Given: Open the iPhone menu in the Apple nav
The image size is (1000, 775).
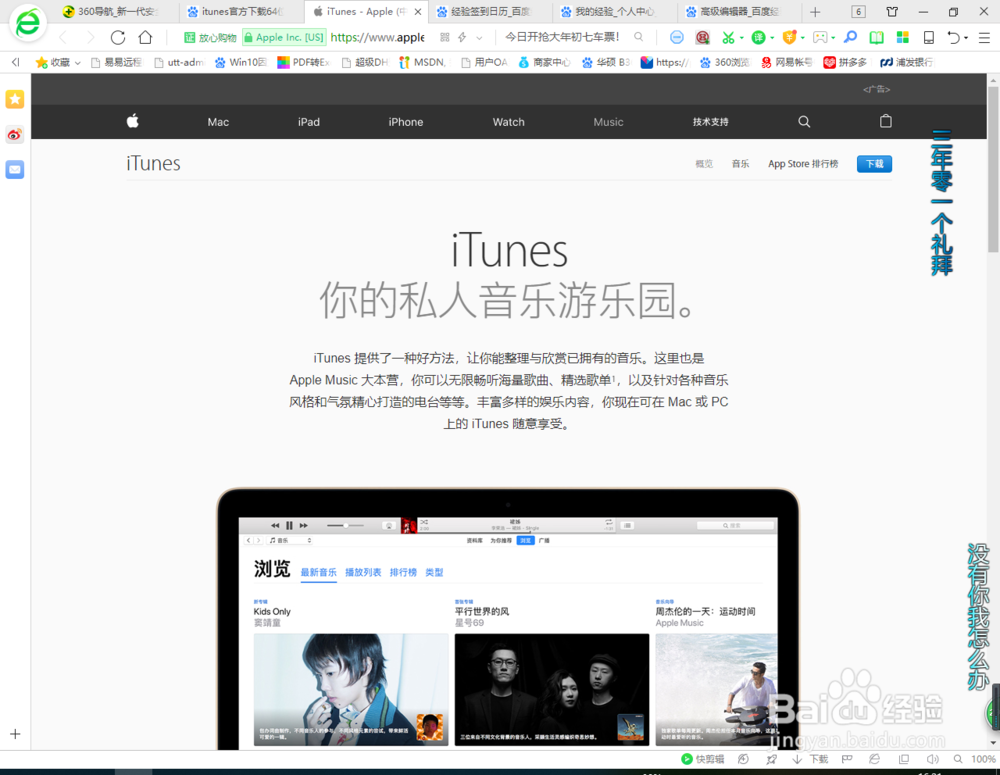Looking at the screenshot, I should click(406, 122).
